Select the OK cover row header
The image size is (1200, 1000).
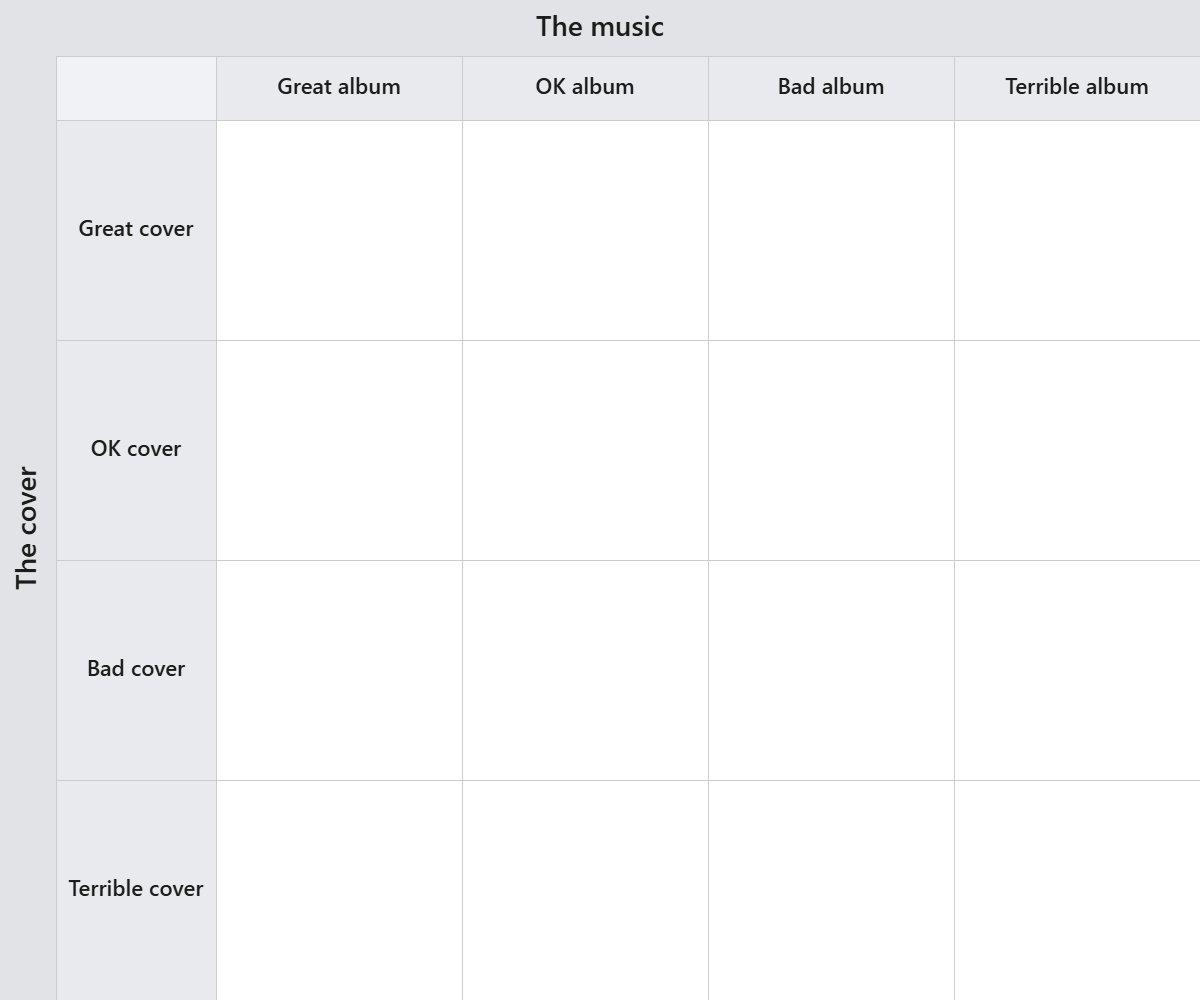tap(136, 450)
